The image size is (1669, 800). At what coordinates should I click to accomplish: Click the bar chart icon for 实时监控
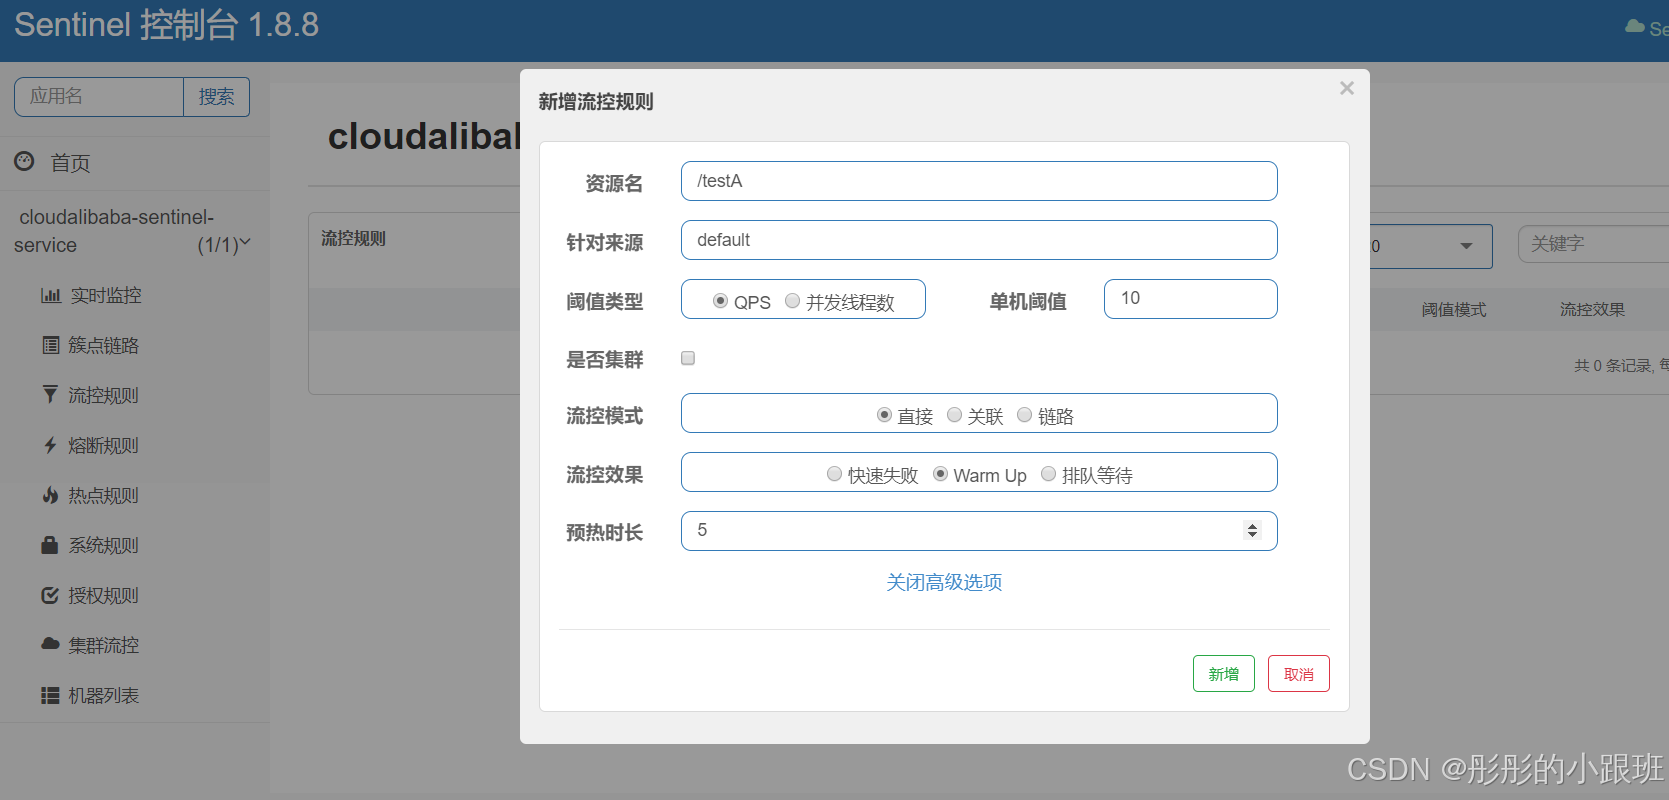pyautogui.click(x=51, y=295)
